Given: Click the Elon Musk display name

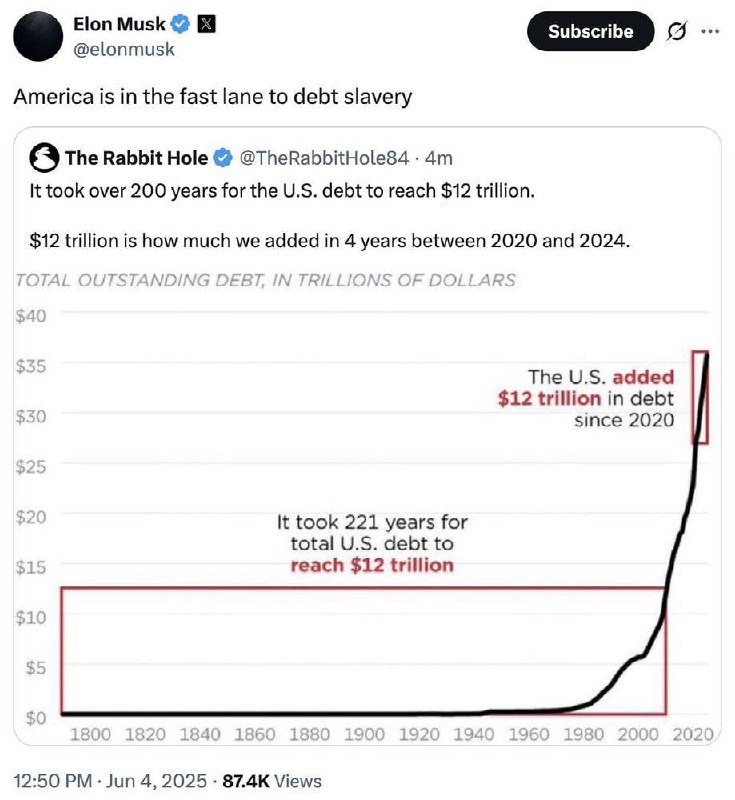Looking at the screenshot, I should coord(119,24).
